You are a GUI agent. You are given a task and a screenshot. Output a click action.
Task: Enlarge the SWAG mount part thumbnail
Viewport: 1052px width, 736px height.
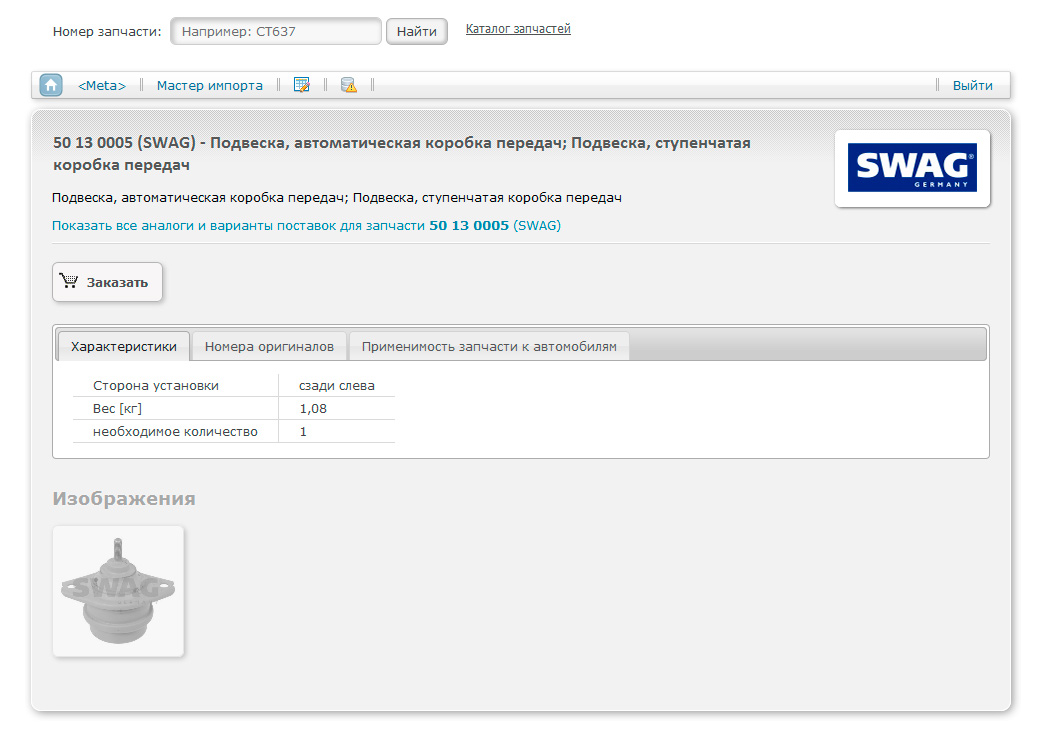pyautogui.click(x=118, y=591)
